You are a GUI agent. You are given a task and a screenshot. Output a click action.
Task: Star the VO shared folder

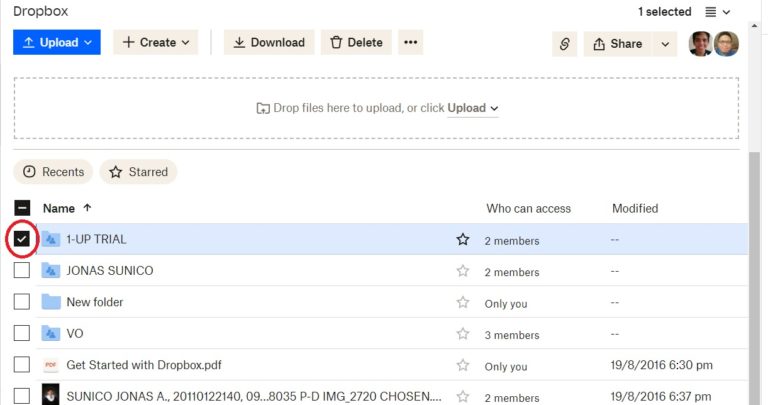463,334
